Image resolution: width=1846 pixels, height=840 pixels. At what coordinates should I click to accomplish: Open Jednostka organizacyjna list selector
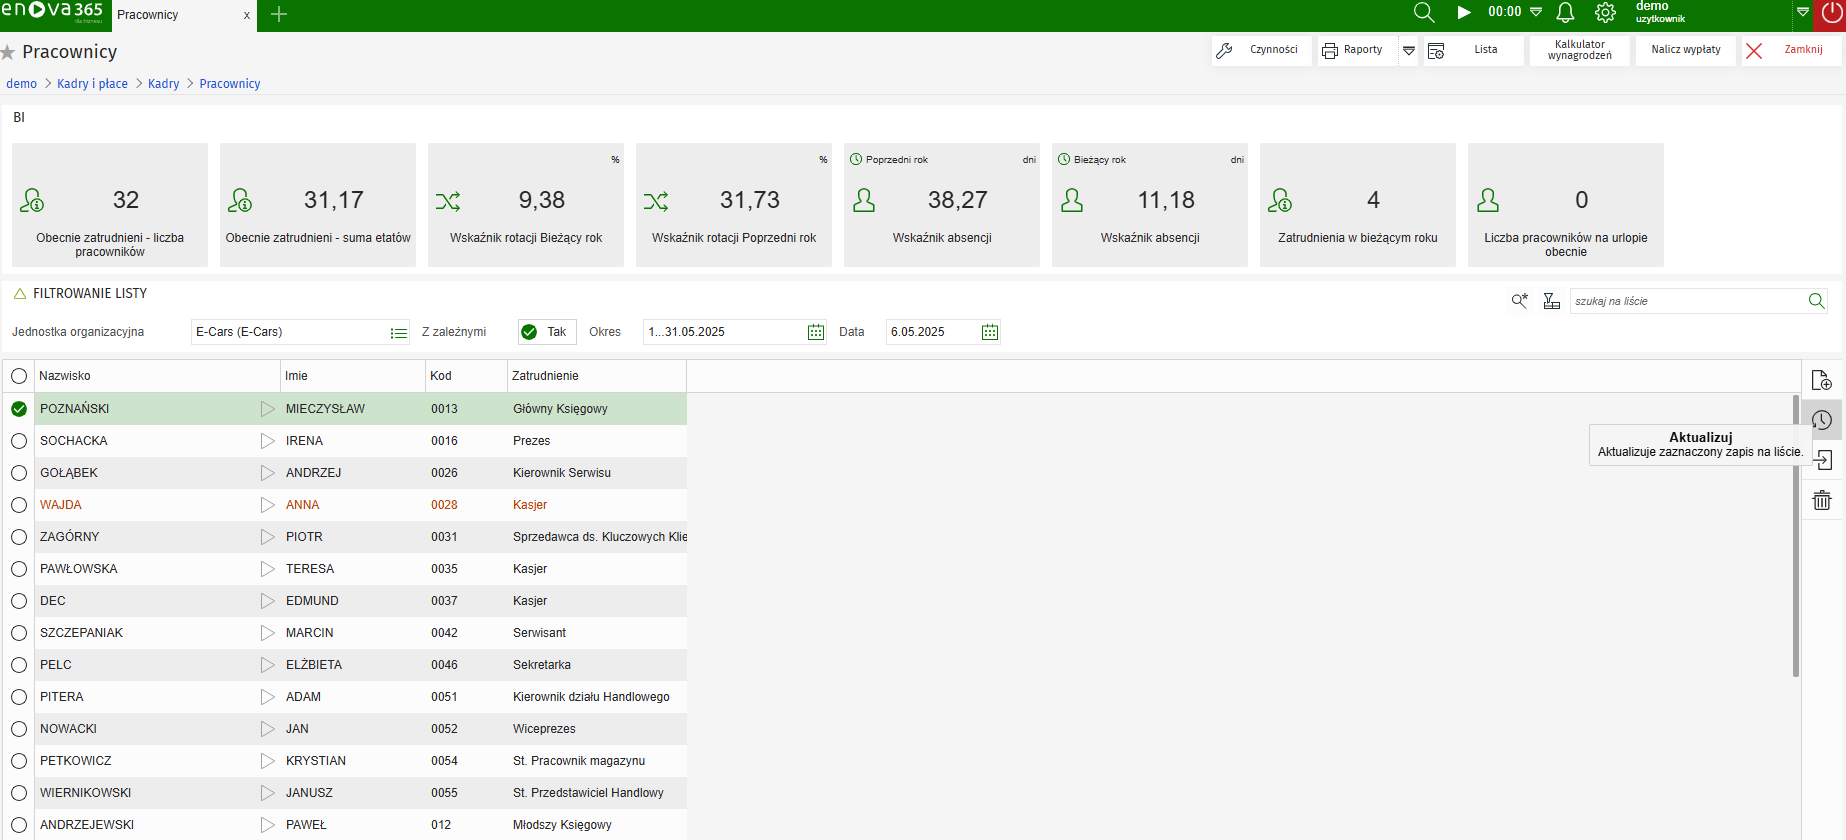click(x=399, y=333)
